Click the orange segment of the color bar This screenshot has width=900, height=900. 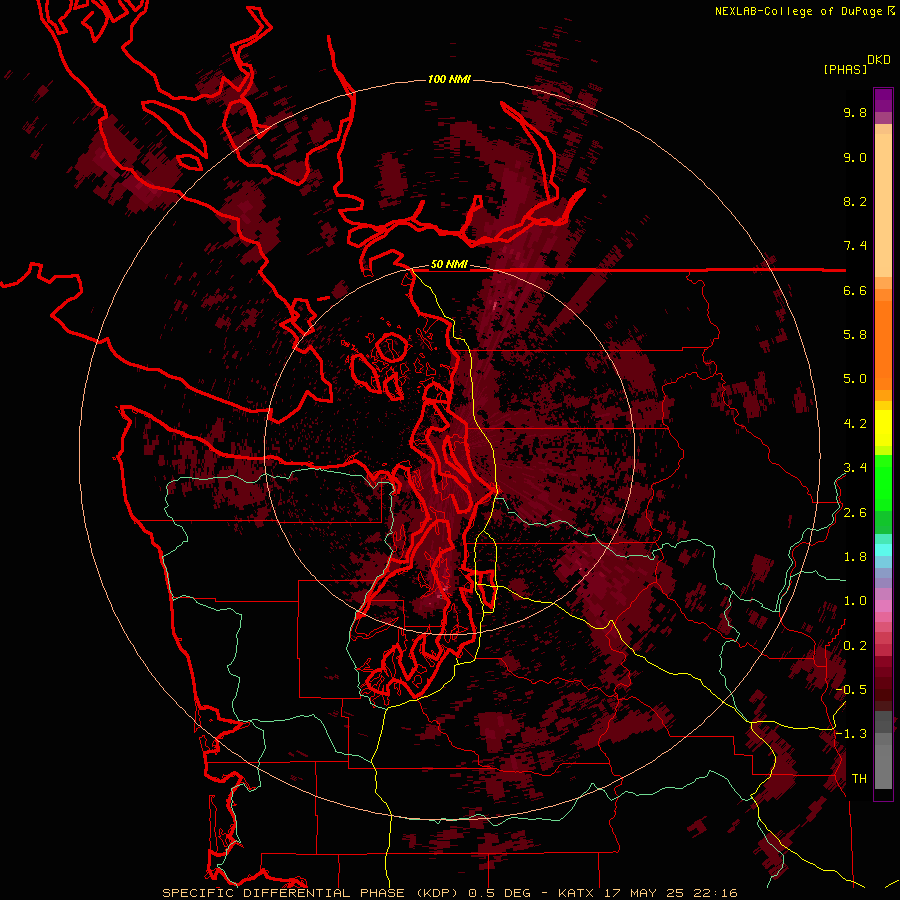click(883, 344)
